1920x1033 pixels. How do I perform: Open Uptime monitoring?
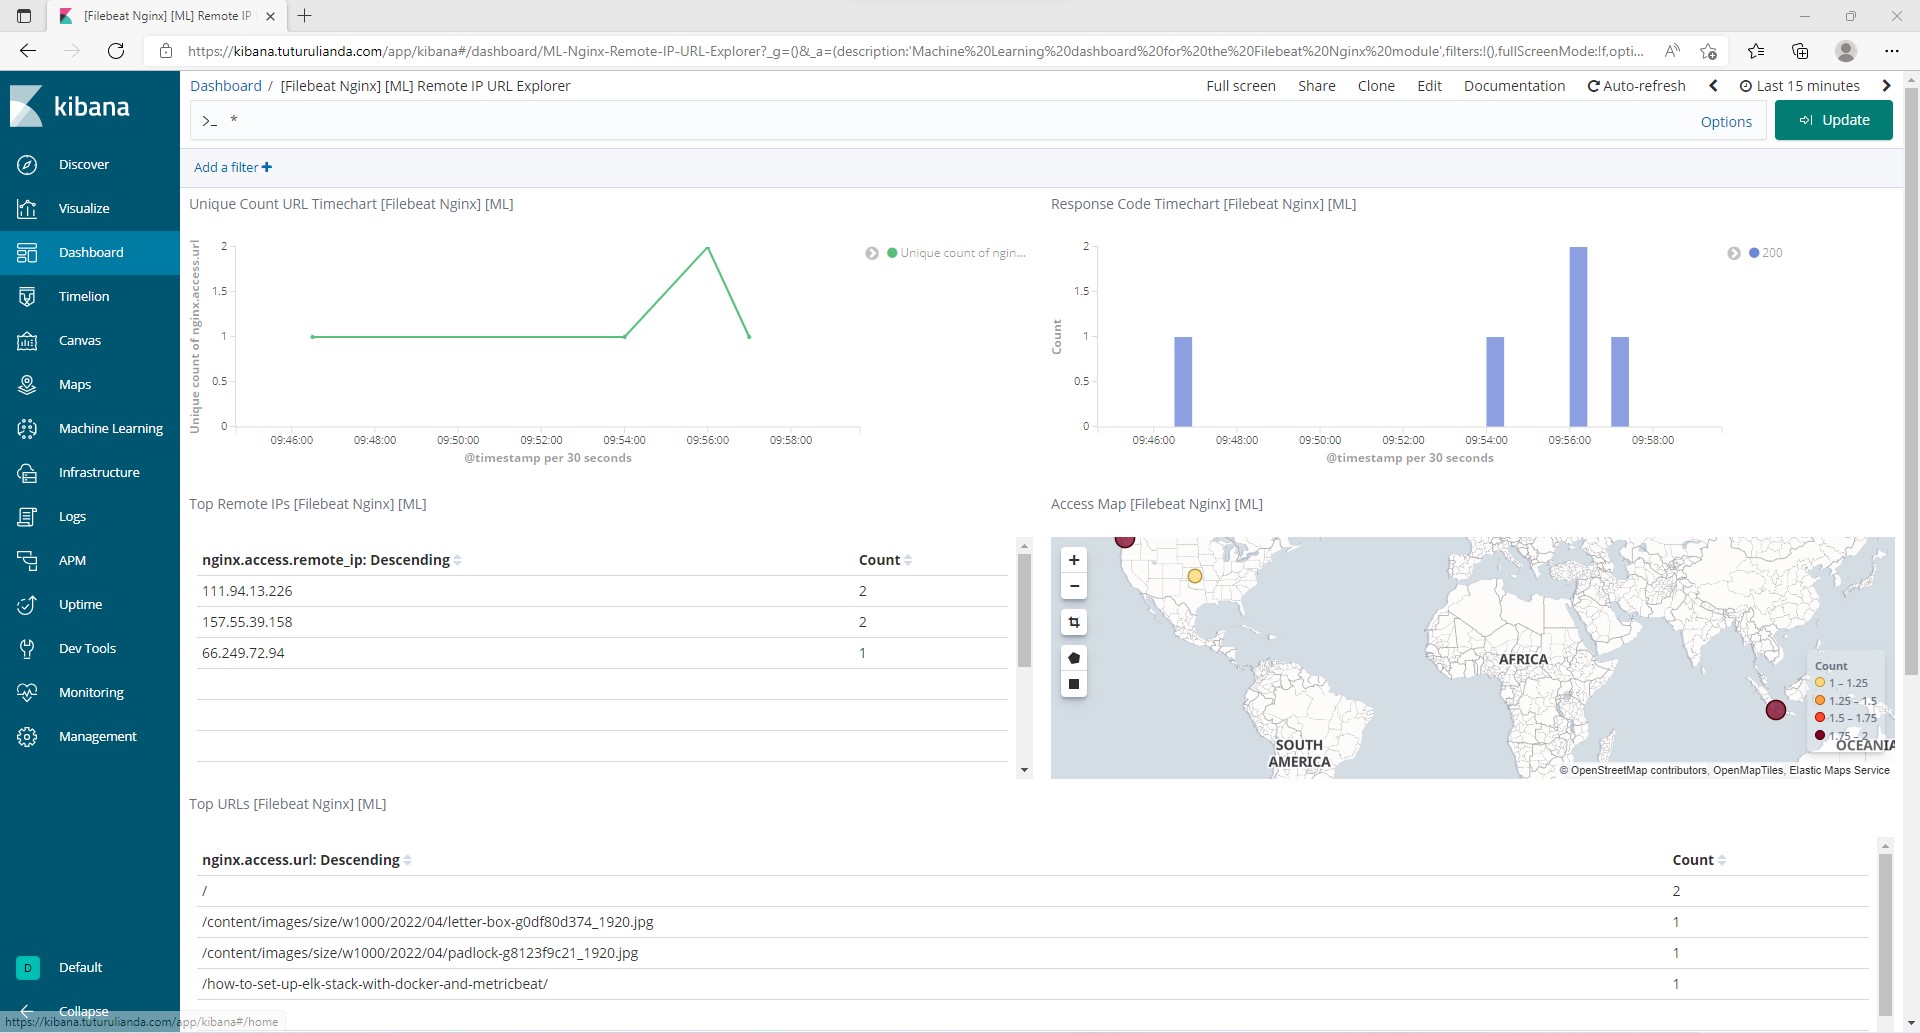[x=80, y=604]
